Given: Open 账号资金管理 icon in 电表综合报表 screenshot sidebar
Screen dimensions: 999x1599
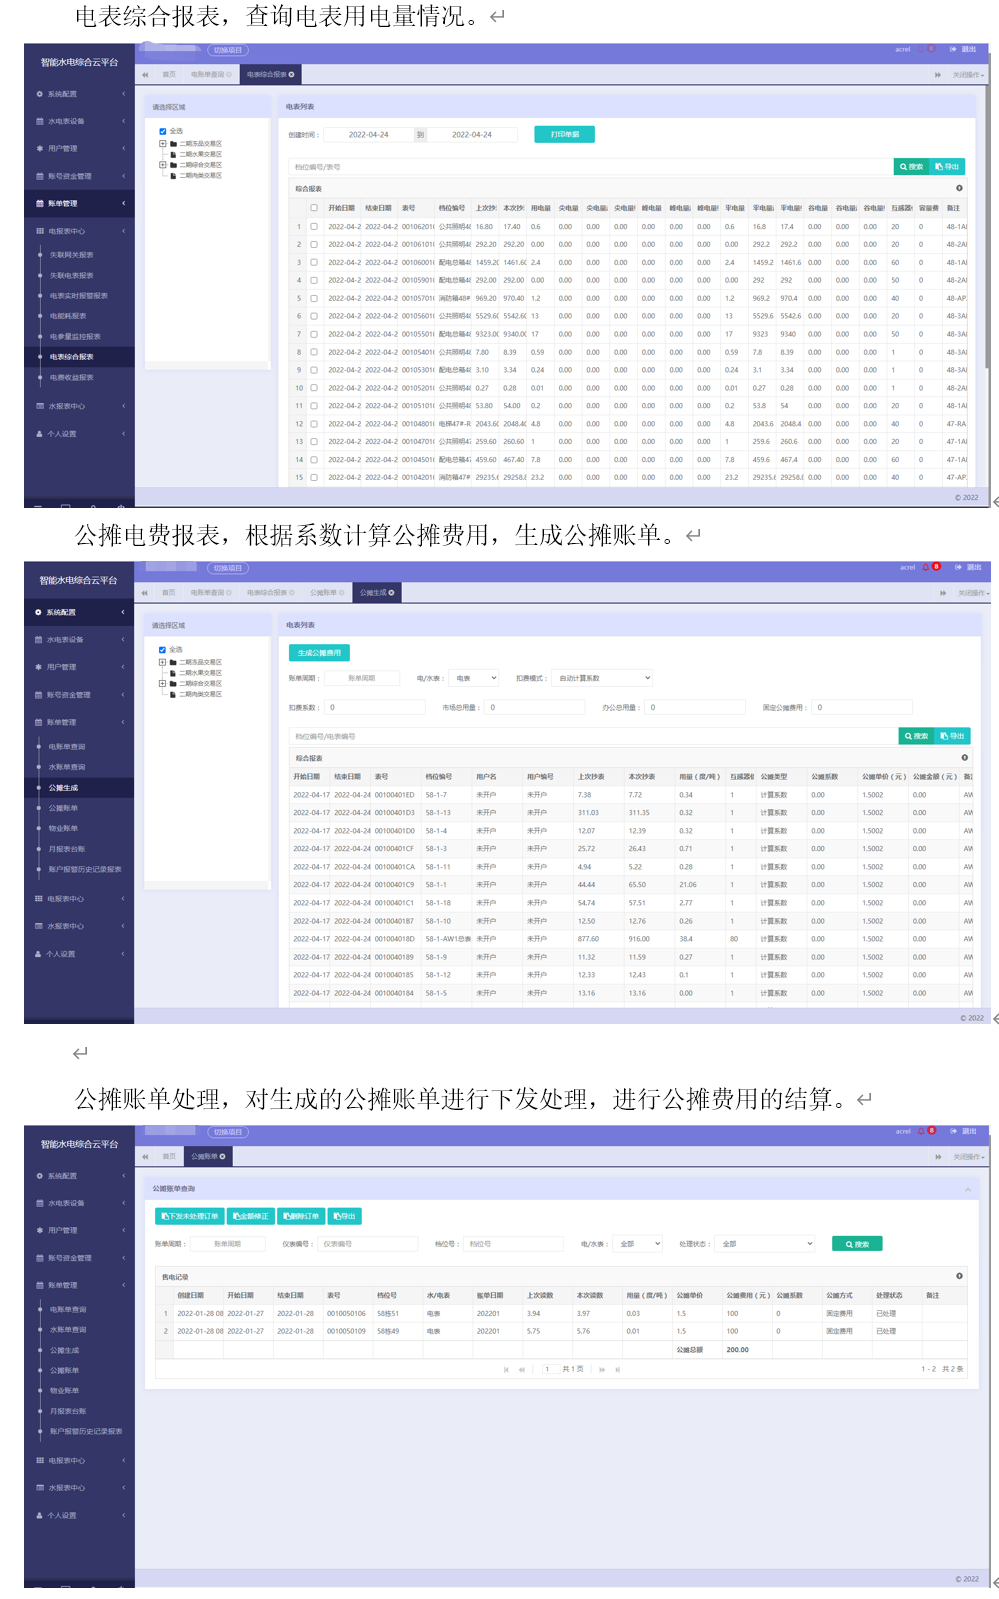Looking at the screenshot, I should (39, 176).
